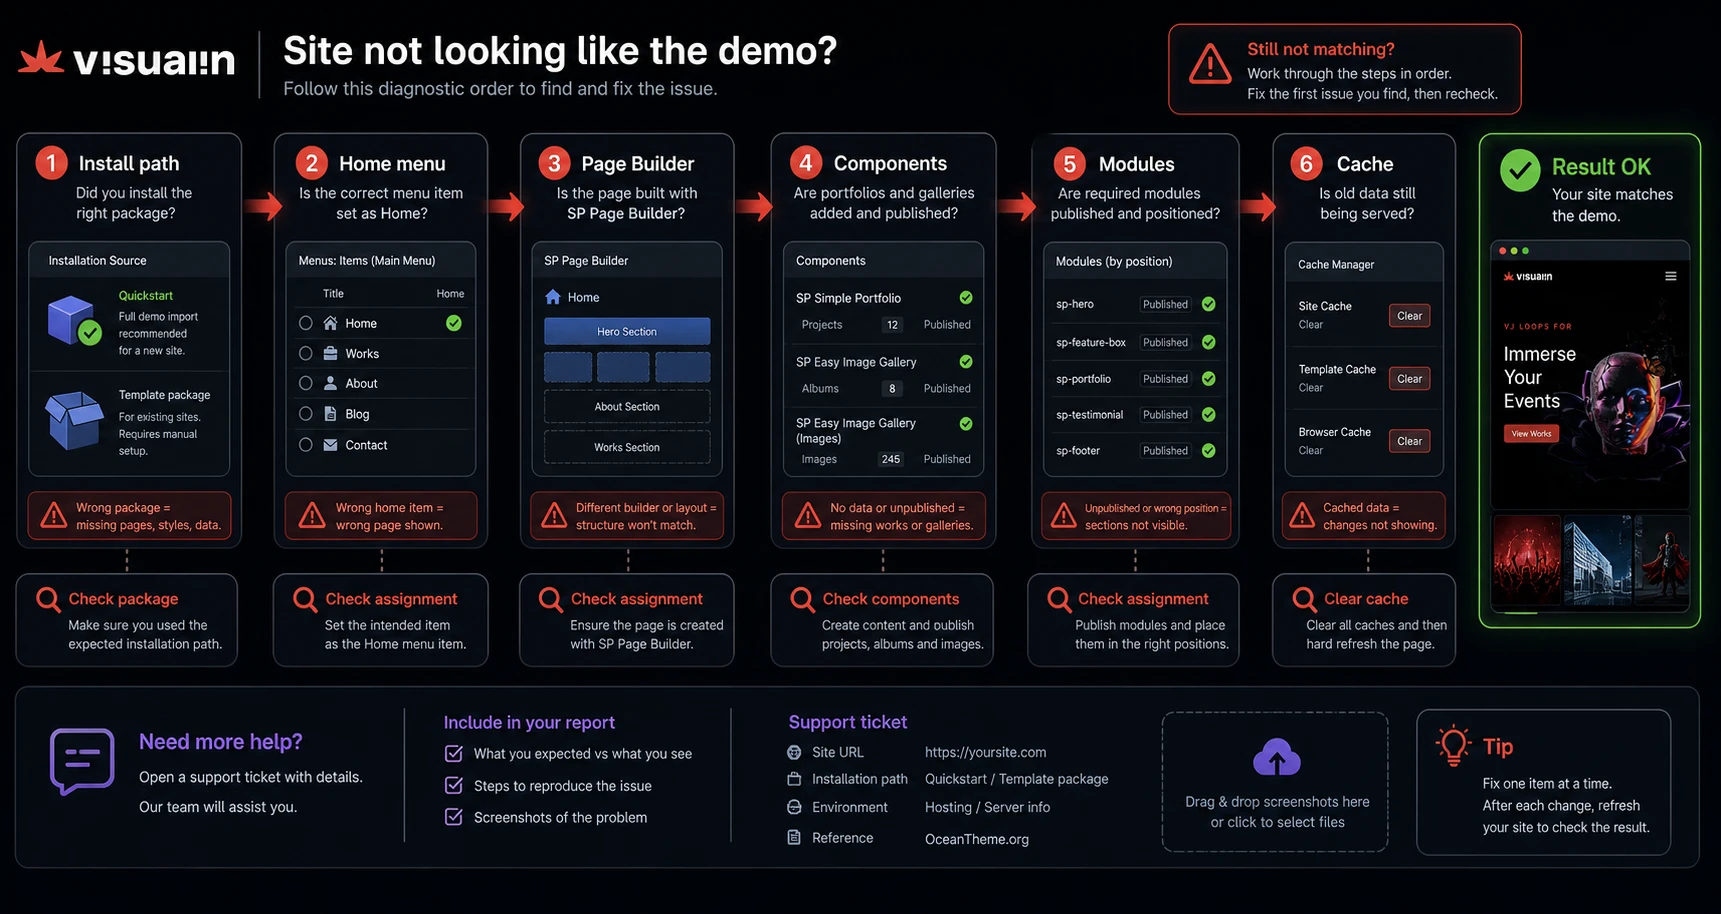Click the Clear button for Template Cache
The image size is (1721, 914).
pos(1409,379)
